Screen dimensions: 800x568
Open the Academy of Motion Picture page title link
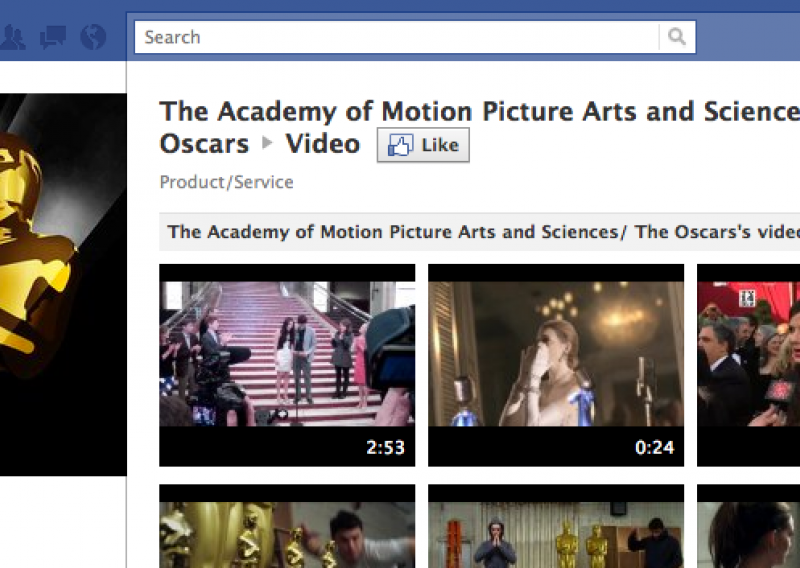pyautogui.click(x=480, y=111)
